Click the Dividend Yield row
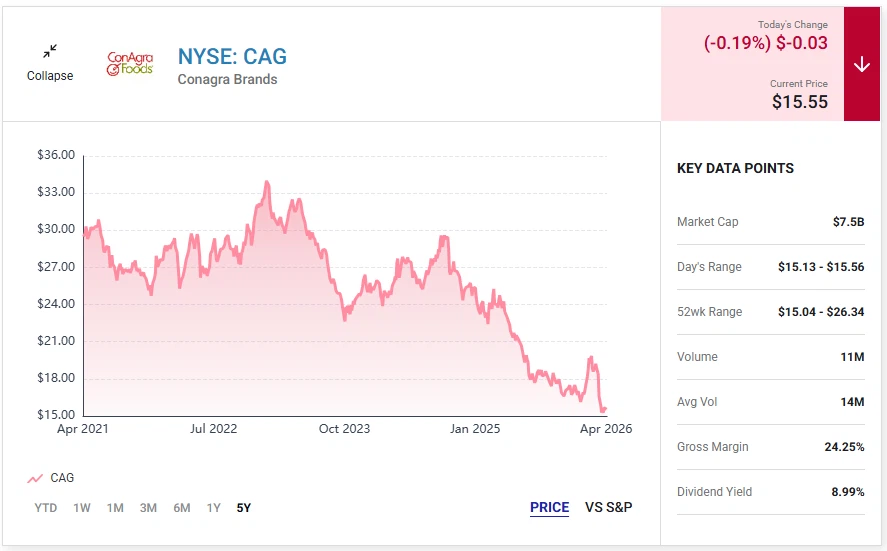The height and width of the screenshot is (551, 887). (x=770, y=492)
